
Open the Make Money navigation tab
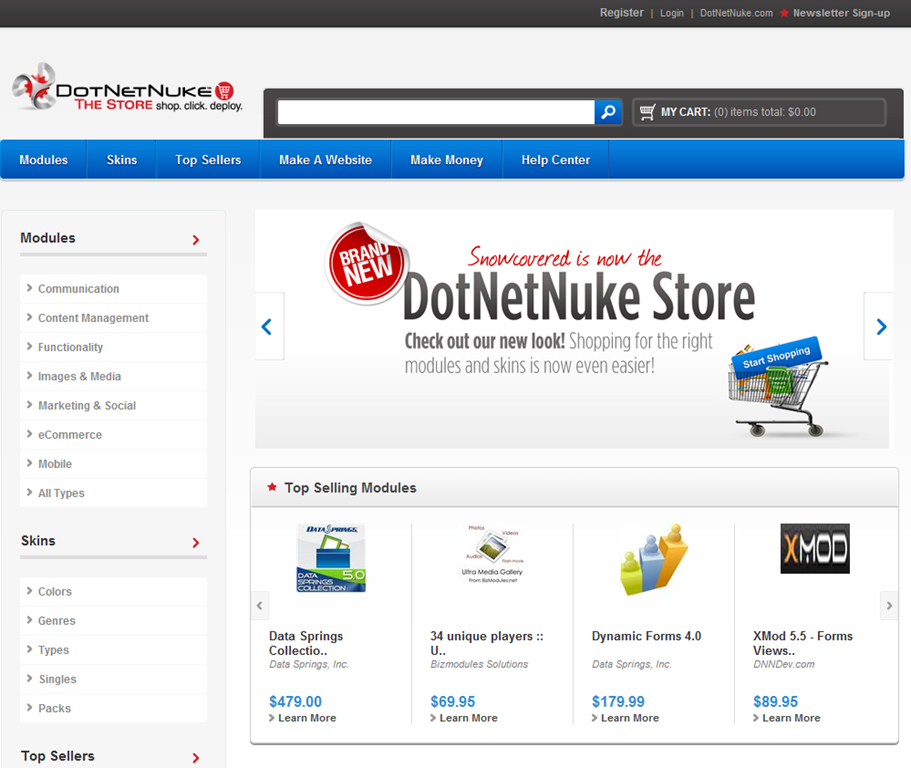tap(447, 160)
